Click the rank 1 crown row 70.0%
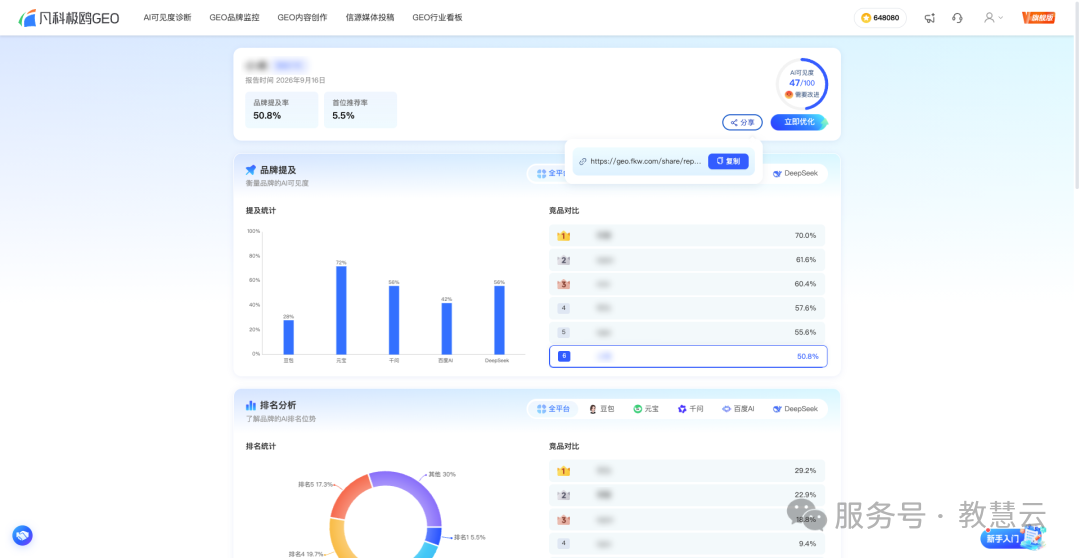Viewport: 1080px width, 558px height. click(687, 236)
